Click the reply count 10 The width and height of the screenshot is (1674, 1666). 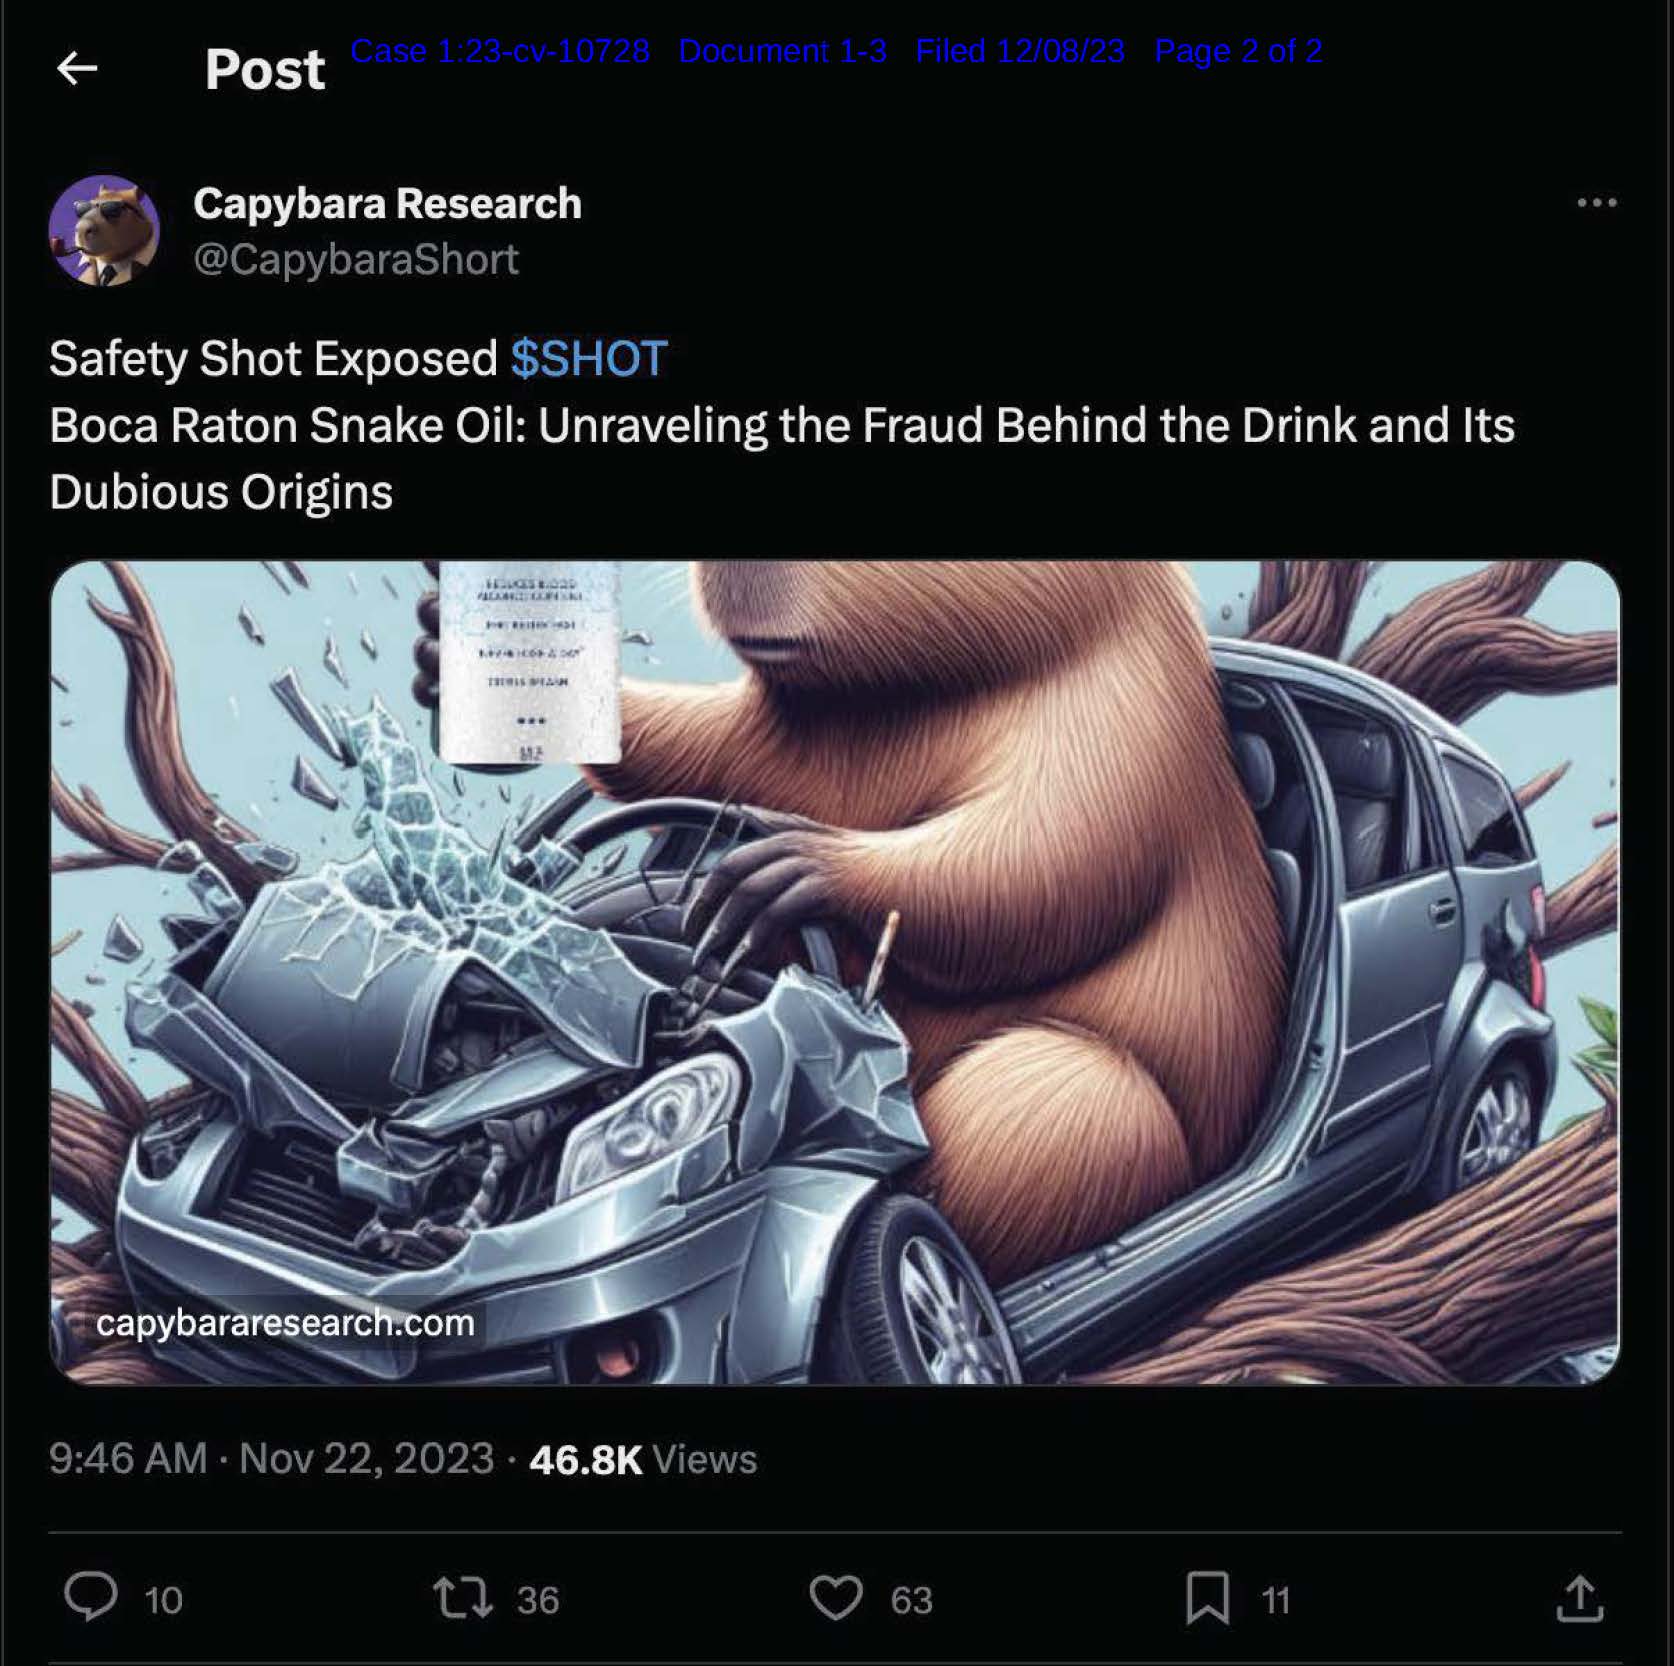pos(163,1601)
